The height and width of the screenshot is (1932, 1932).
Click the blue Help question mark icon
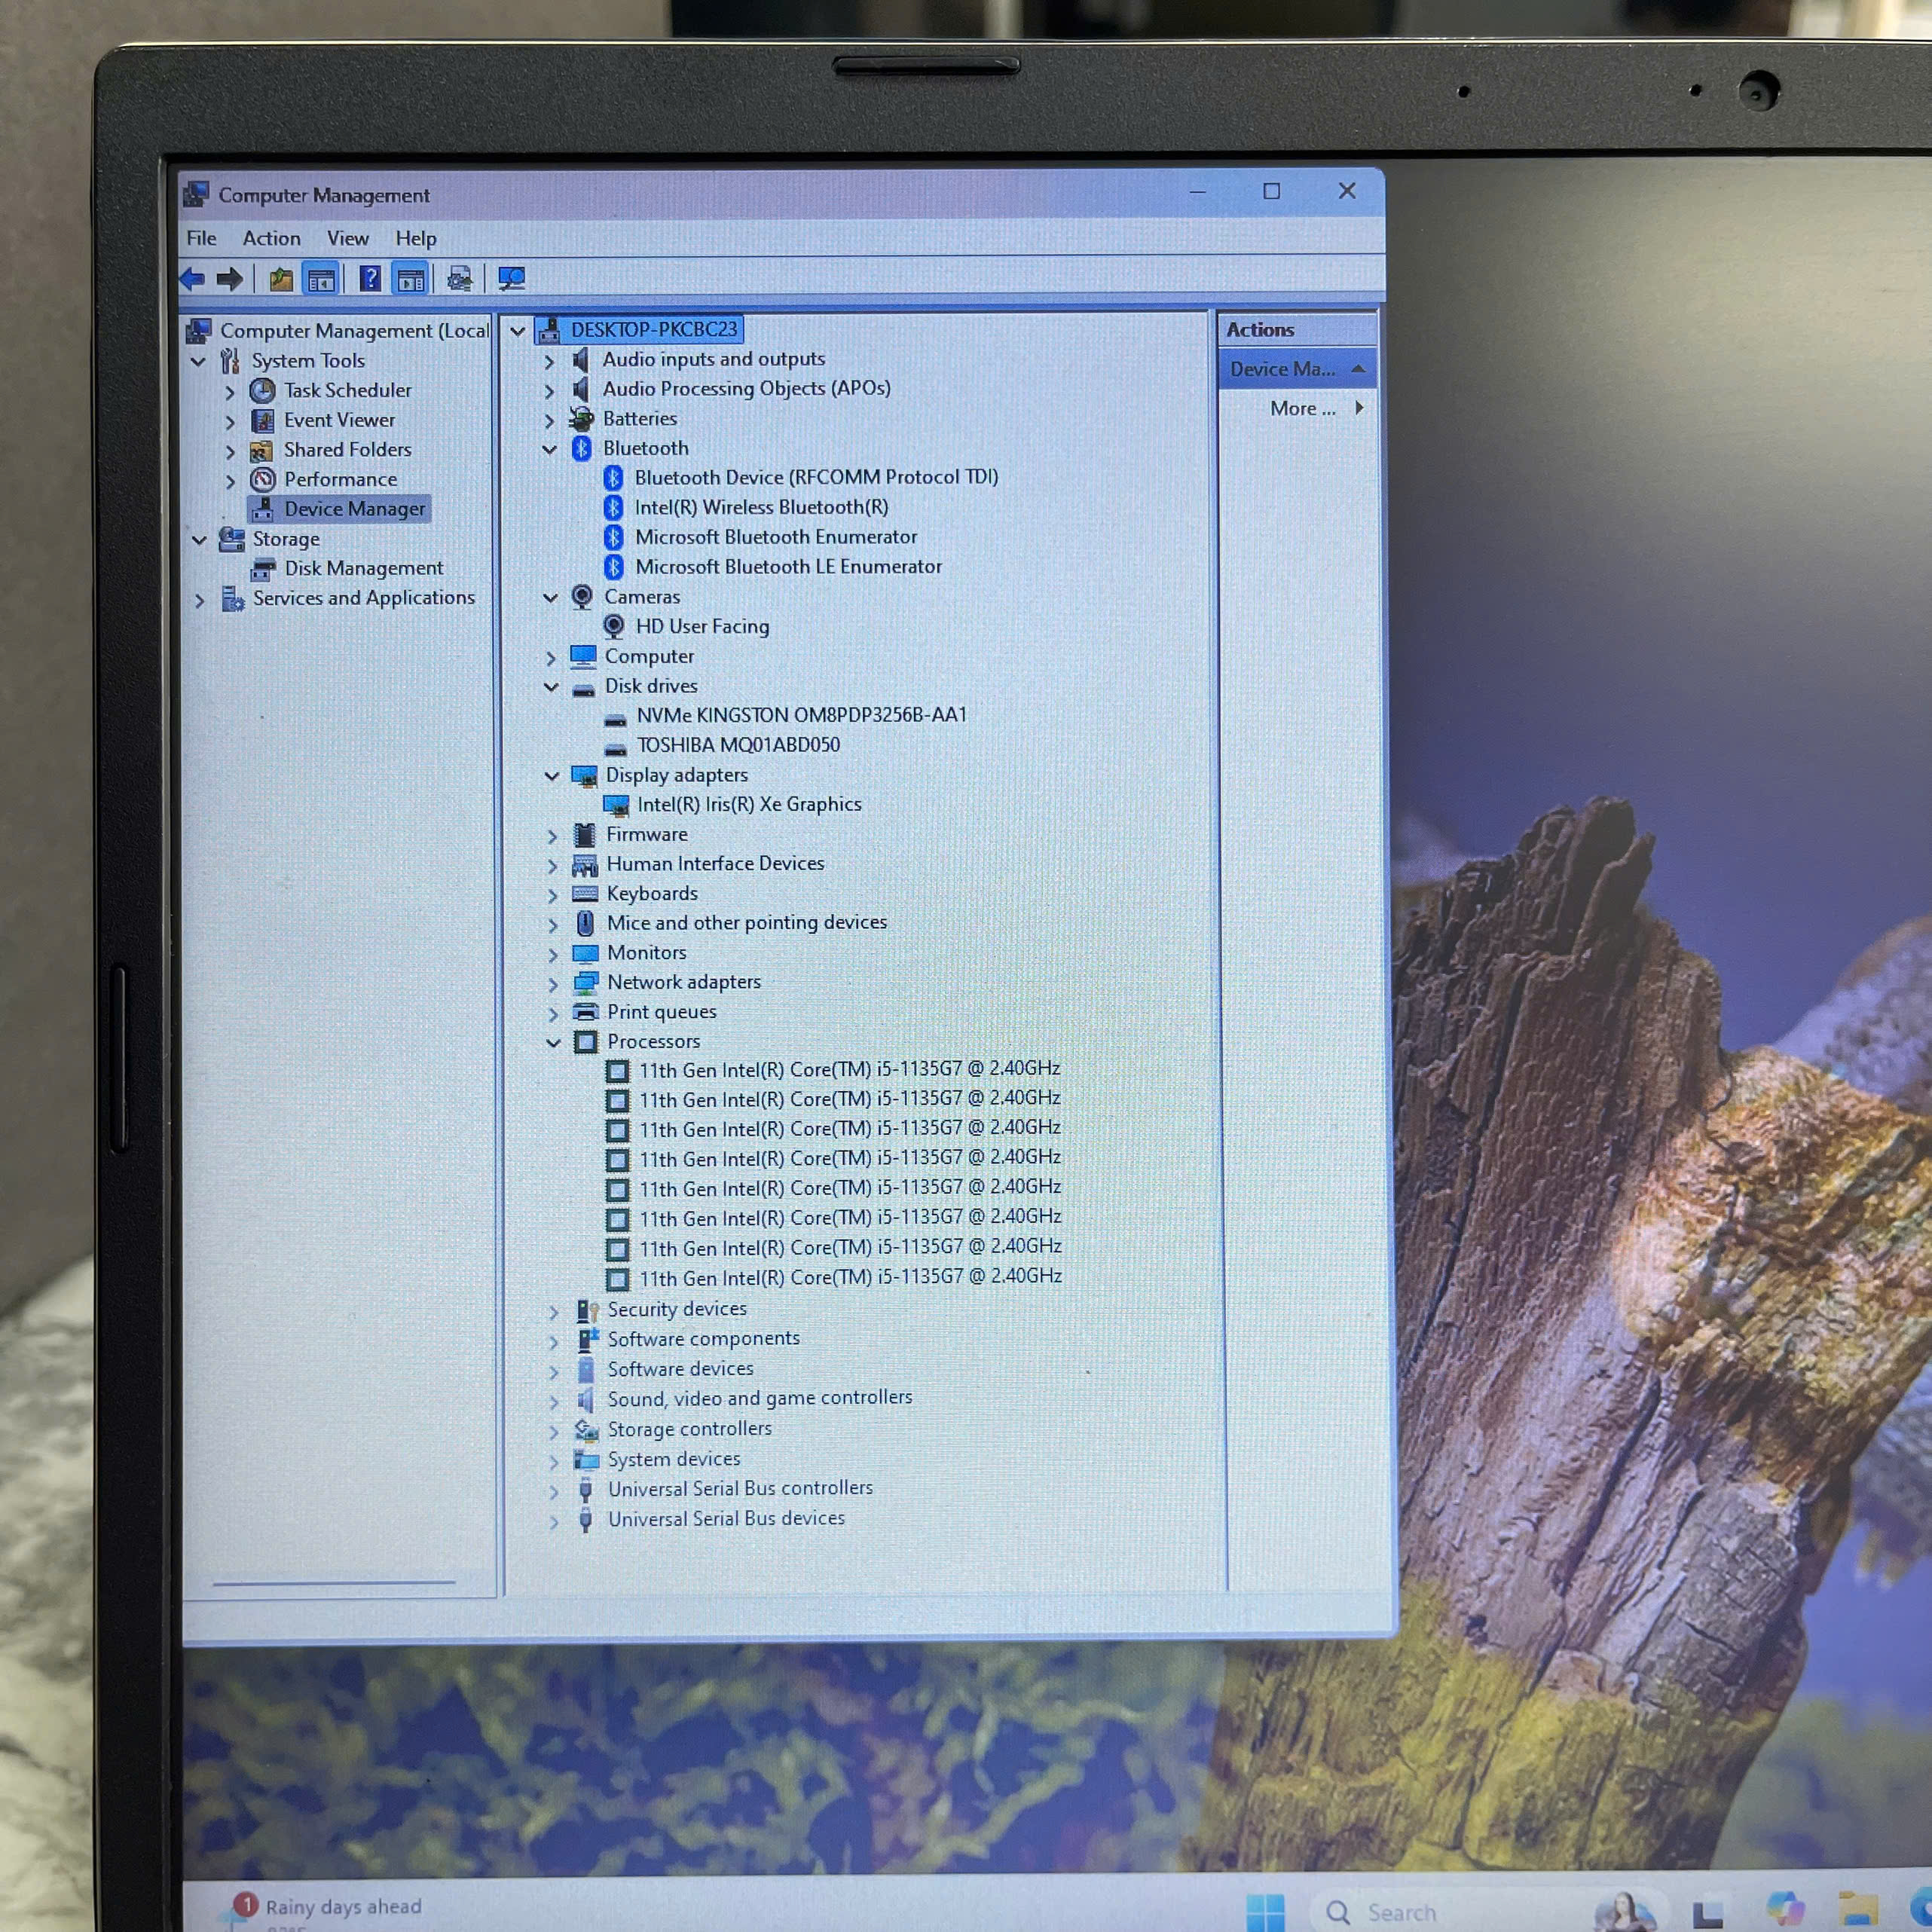(x=370, y=278)
